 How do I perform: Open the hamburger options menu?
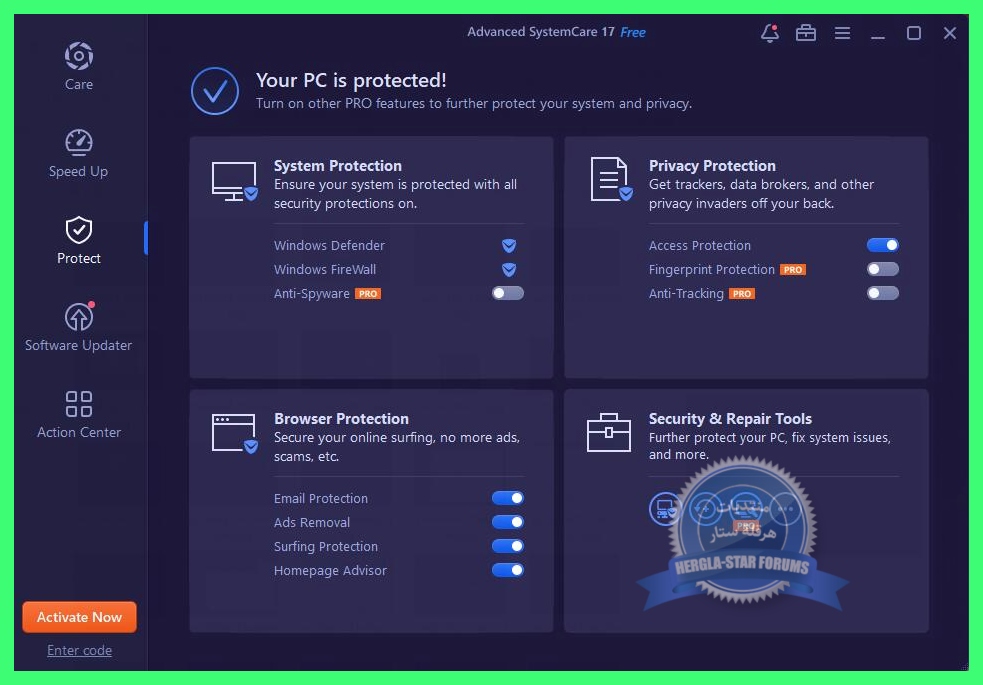pos(842,33)
